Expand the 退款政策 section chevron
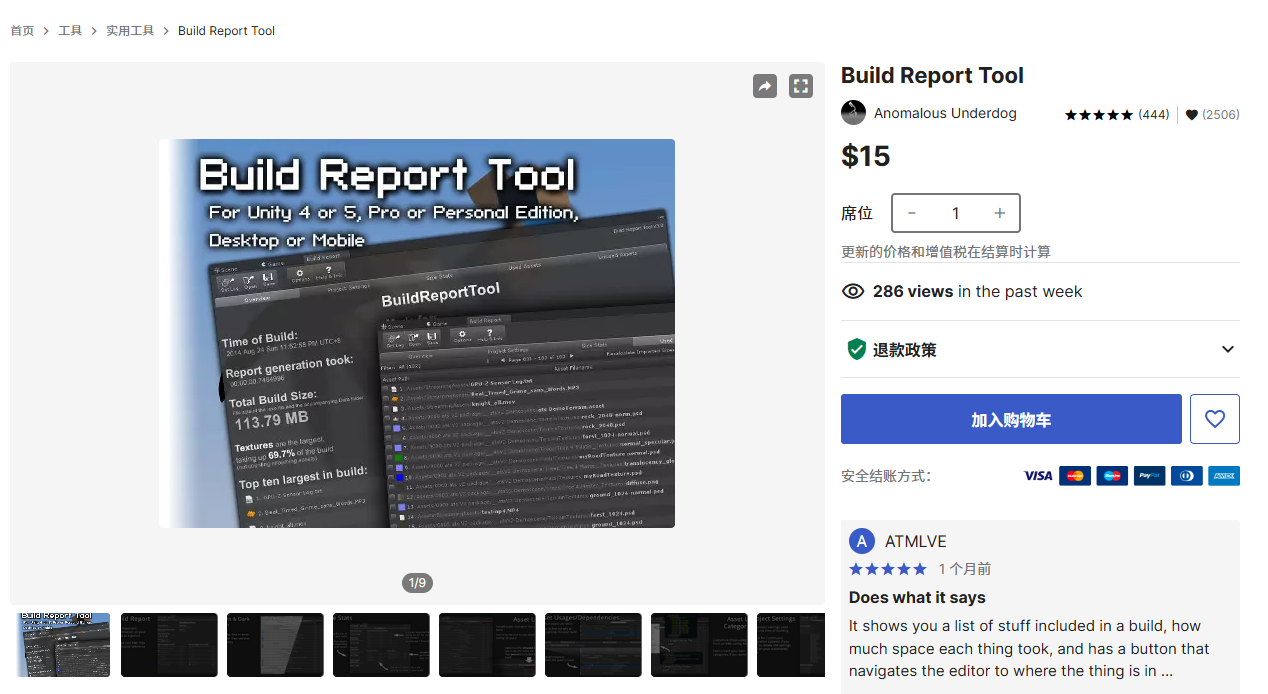Image resolution: width=1268 pixels, height=694 pixels. [x=1228, y=349]
